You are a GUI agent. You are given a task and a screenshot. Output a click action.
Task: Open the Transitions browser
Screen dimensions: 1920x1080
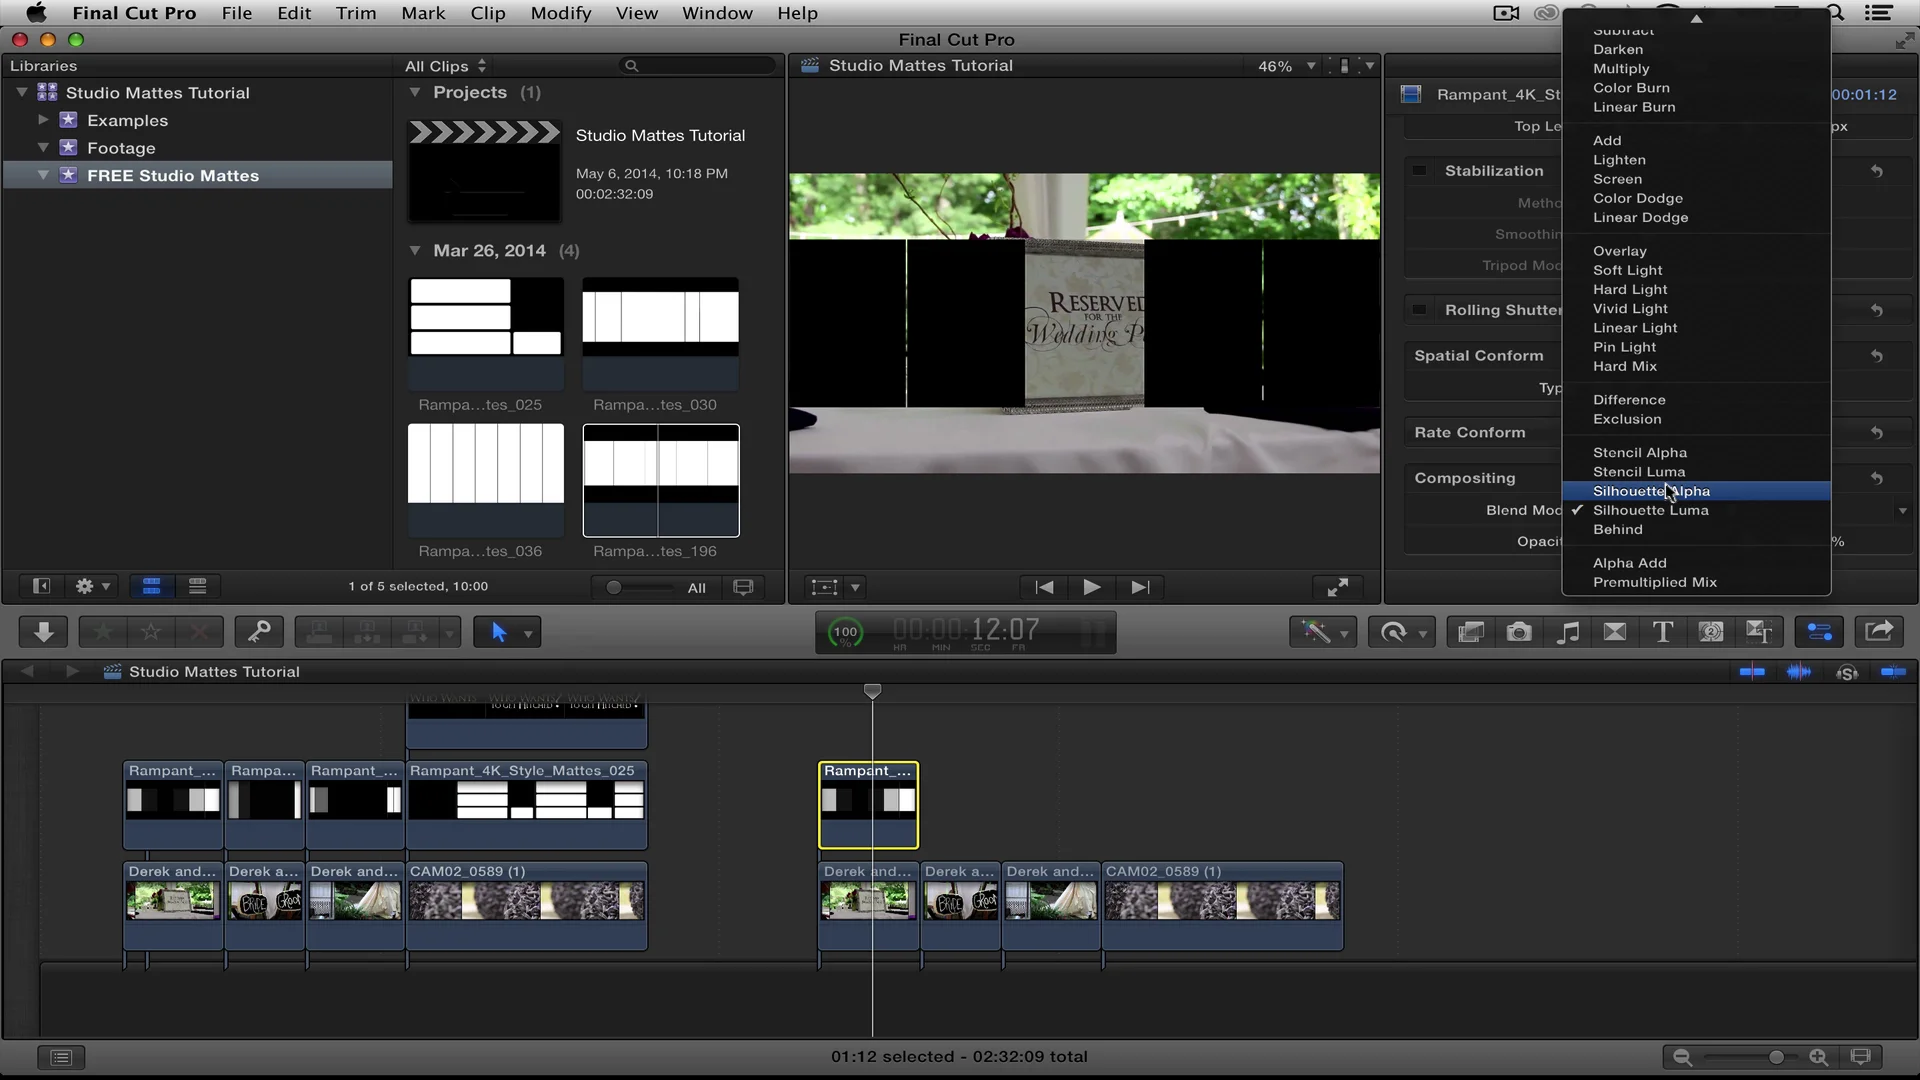tap(1616, 631)
